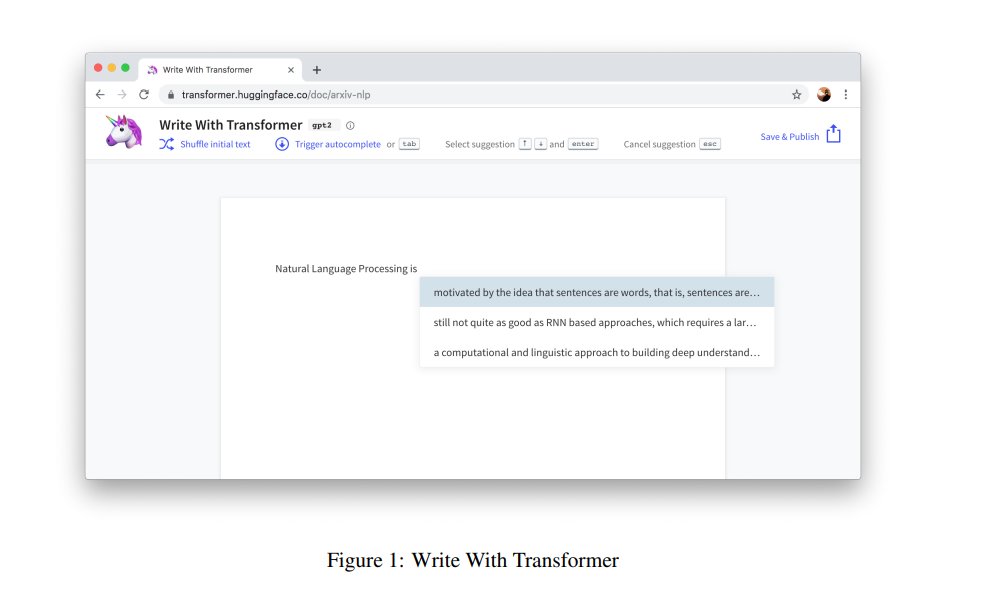984x609 pixels.
Task: Click the yellow minimize window button
Action: [112, 68]
